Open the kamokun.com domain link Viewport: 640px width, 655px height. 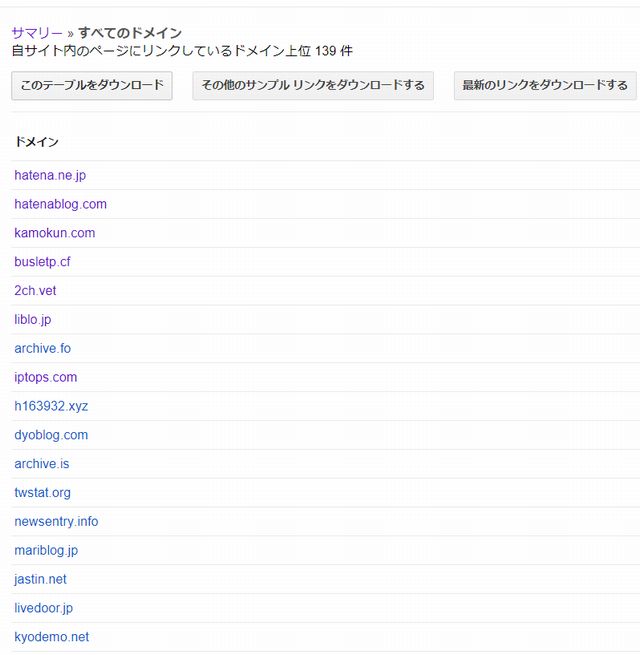point(55,233)
